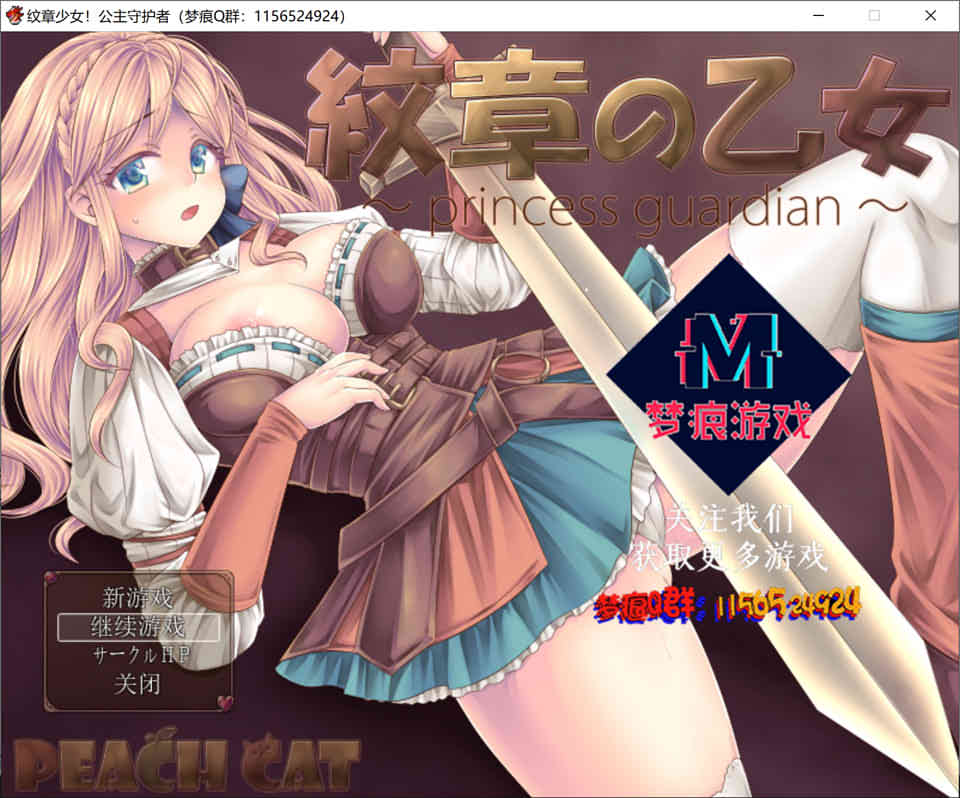Start a new game with 新游戏
This screenshot has height=798, width=960.
click(138, 598)
